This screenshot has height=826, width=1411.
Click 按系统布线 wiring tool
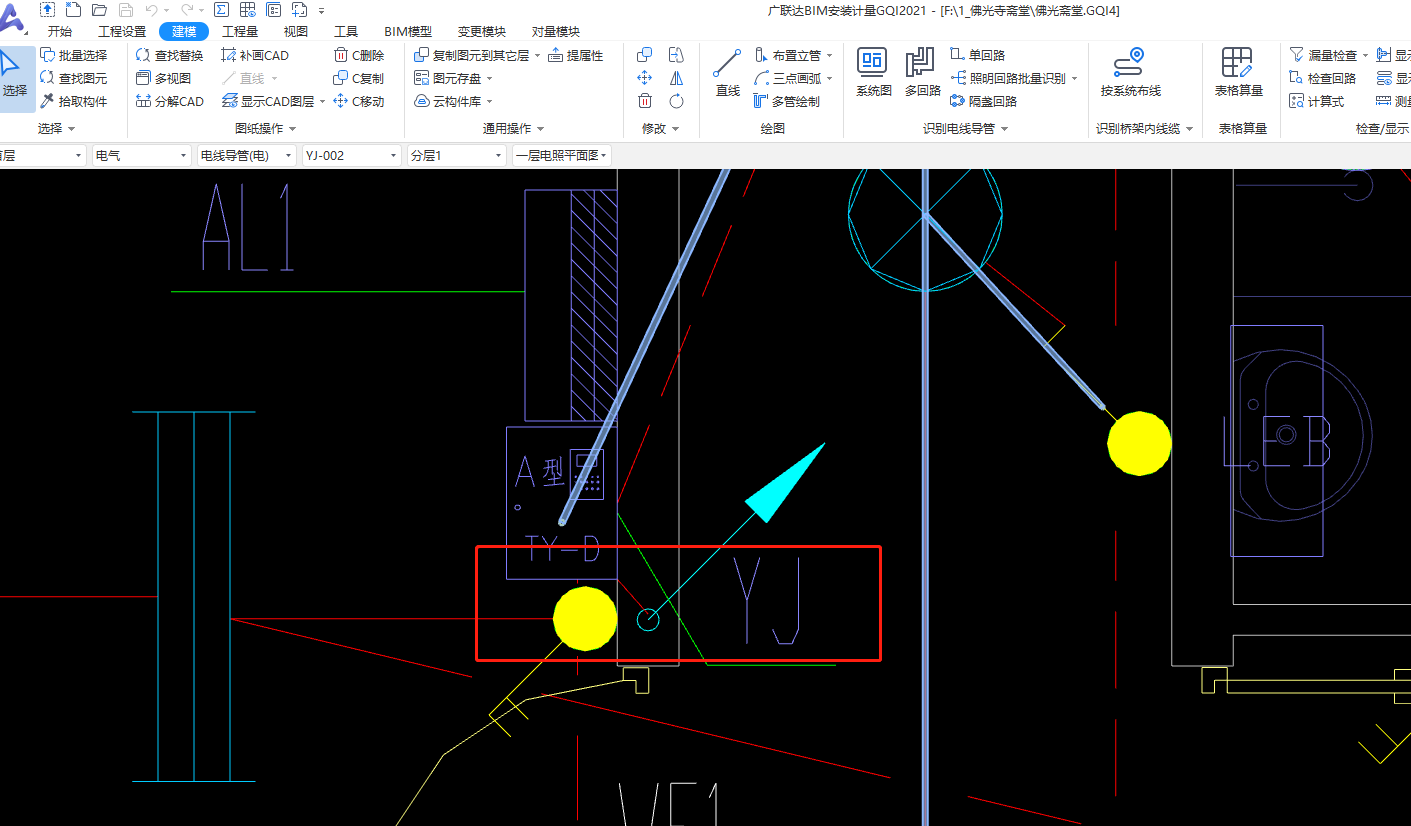[x=1130, y=73]
